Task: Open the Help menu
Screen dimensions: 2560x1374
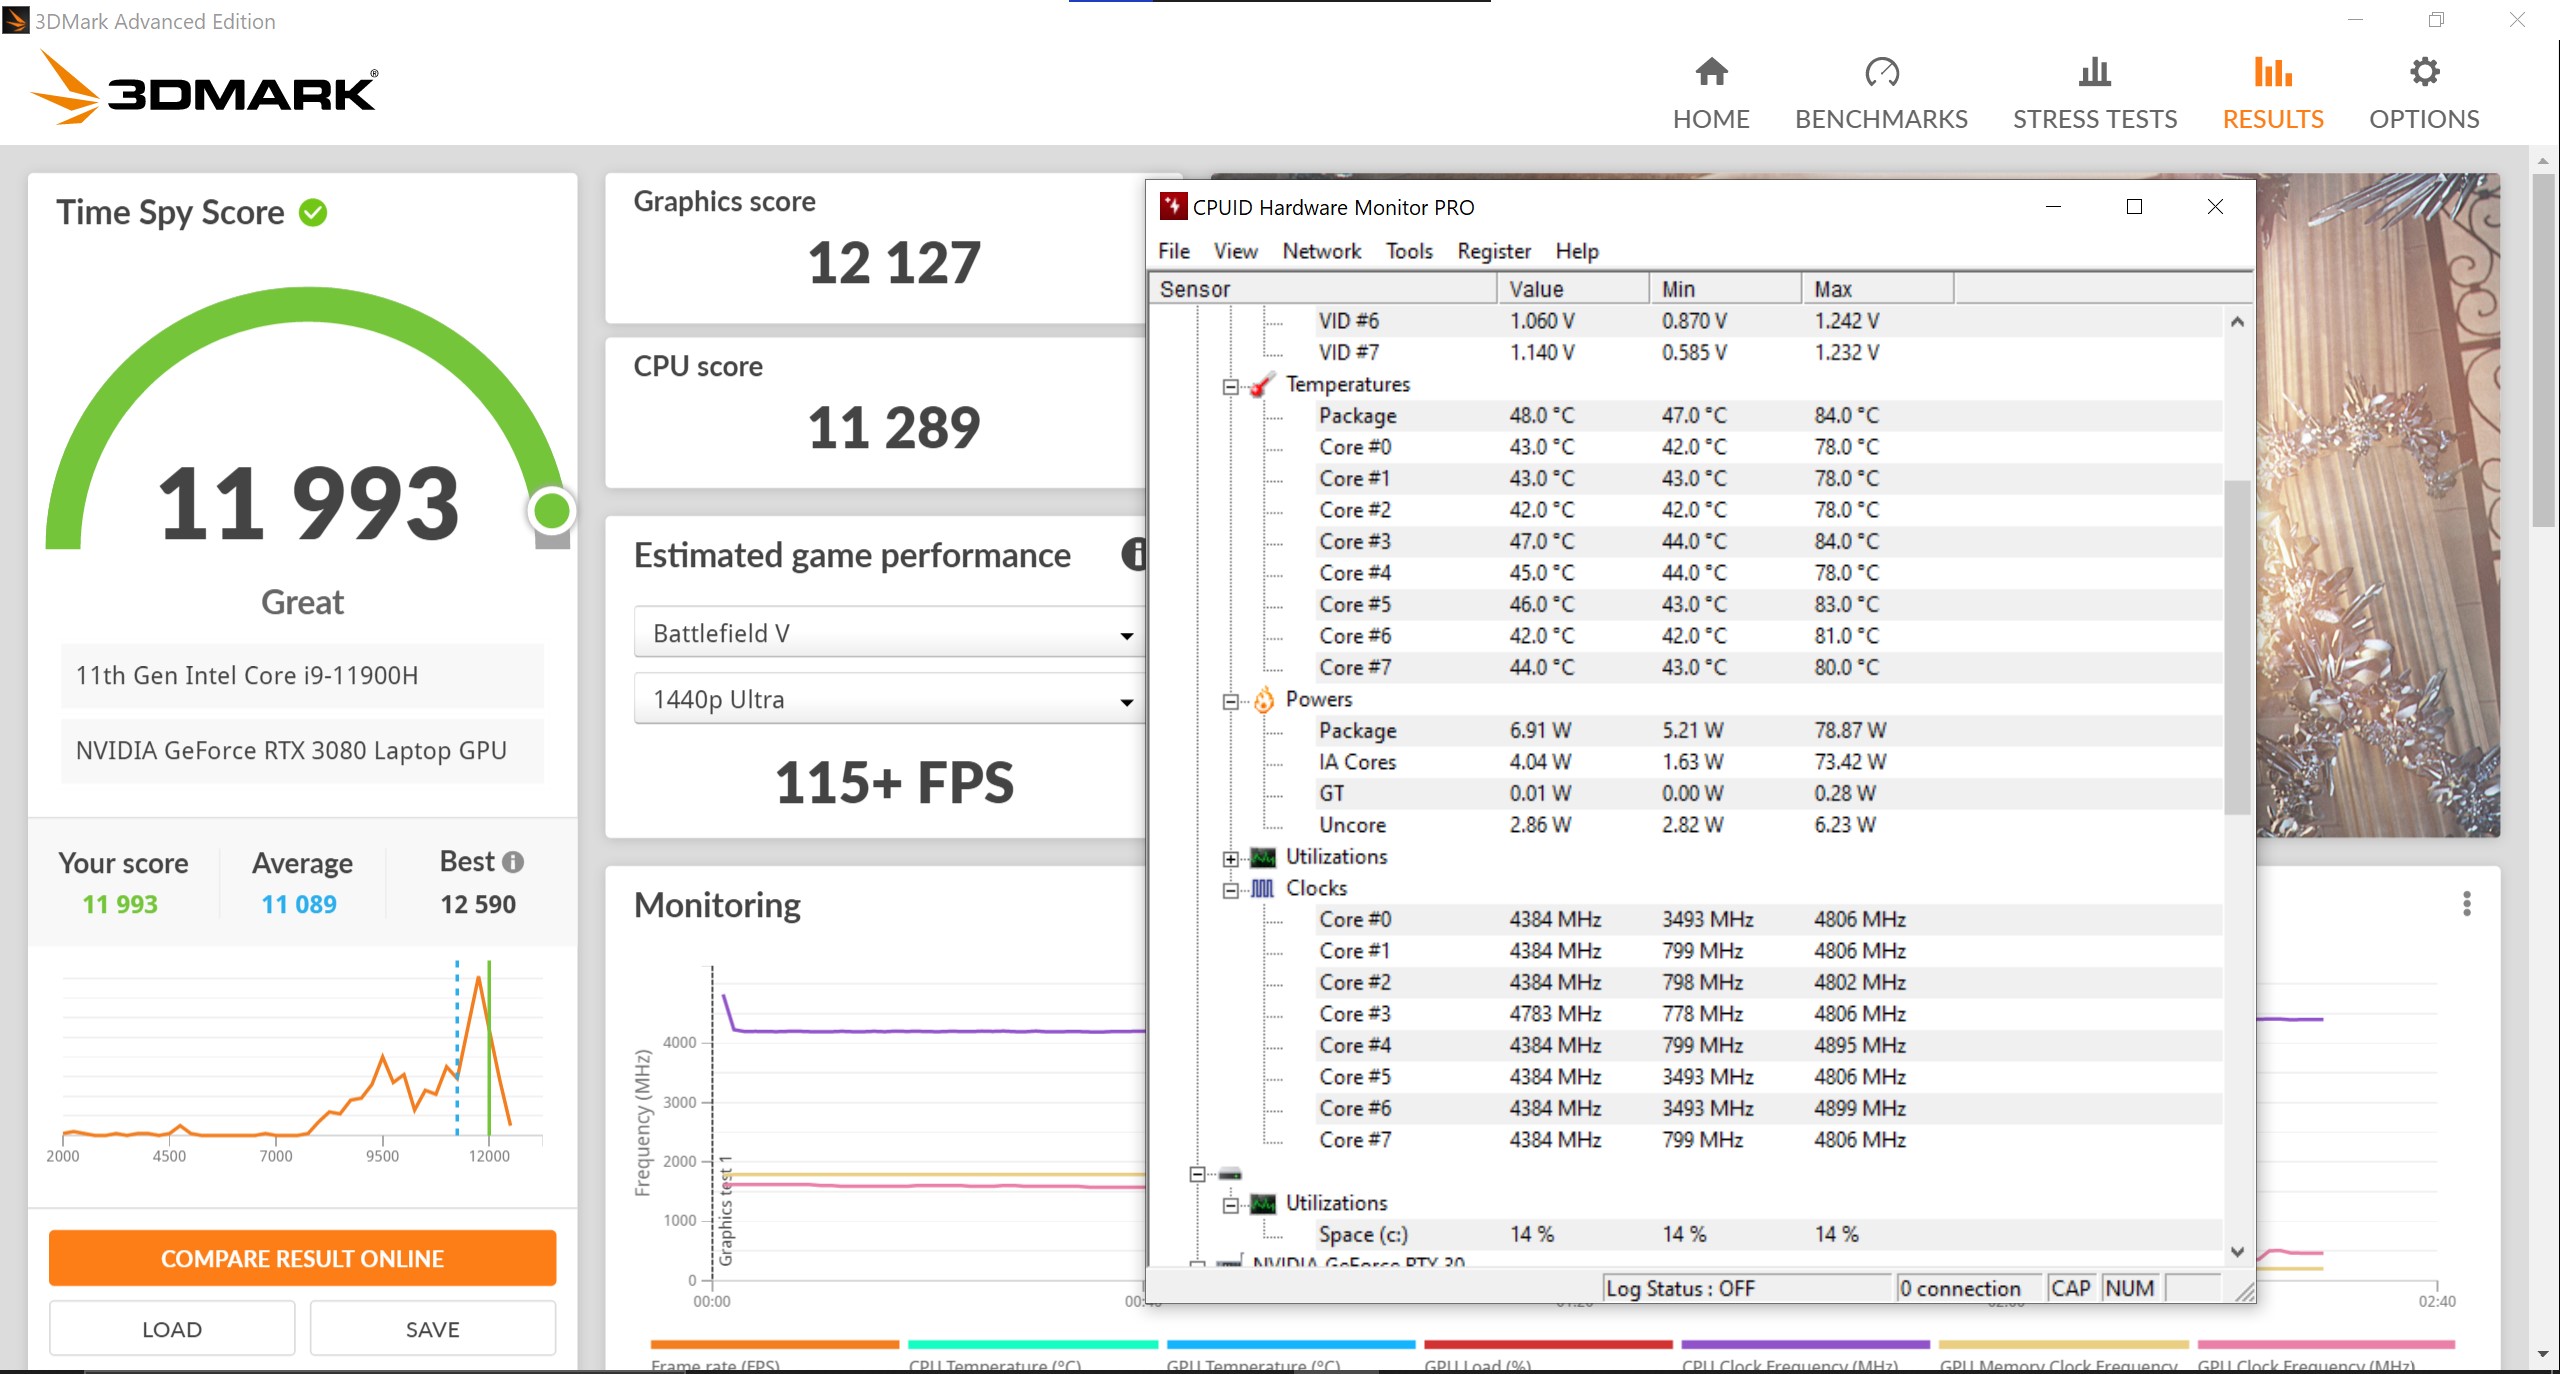Action: (1577, 251)
